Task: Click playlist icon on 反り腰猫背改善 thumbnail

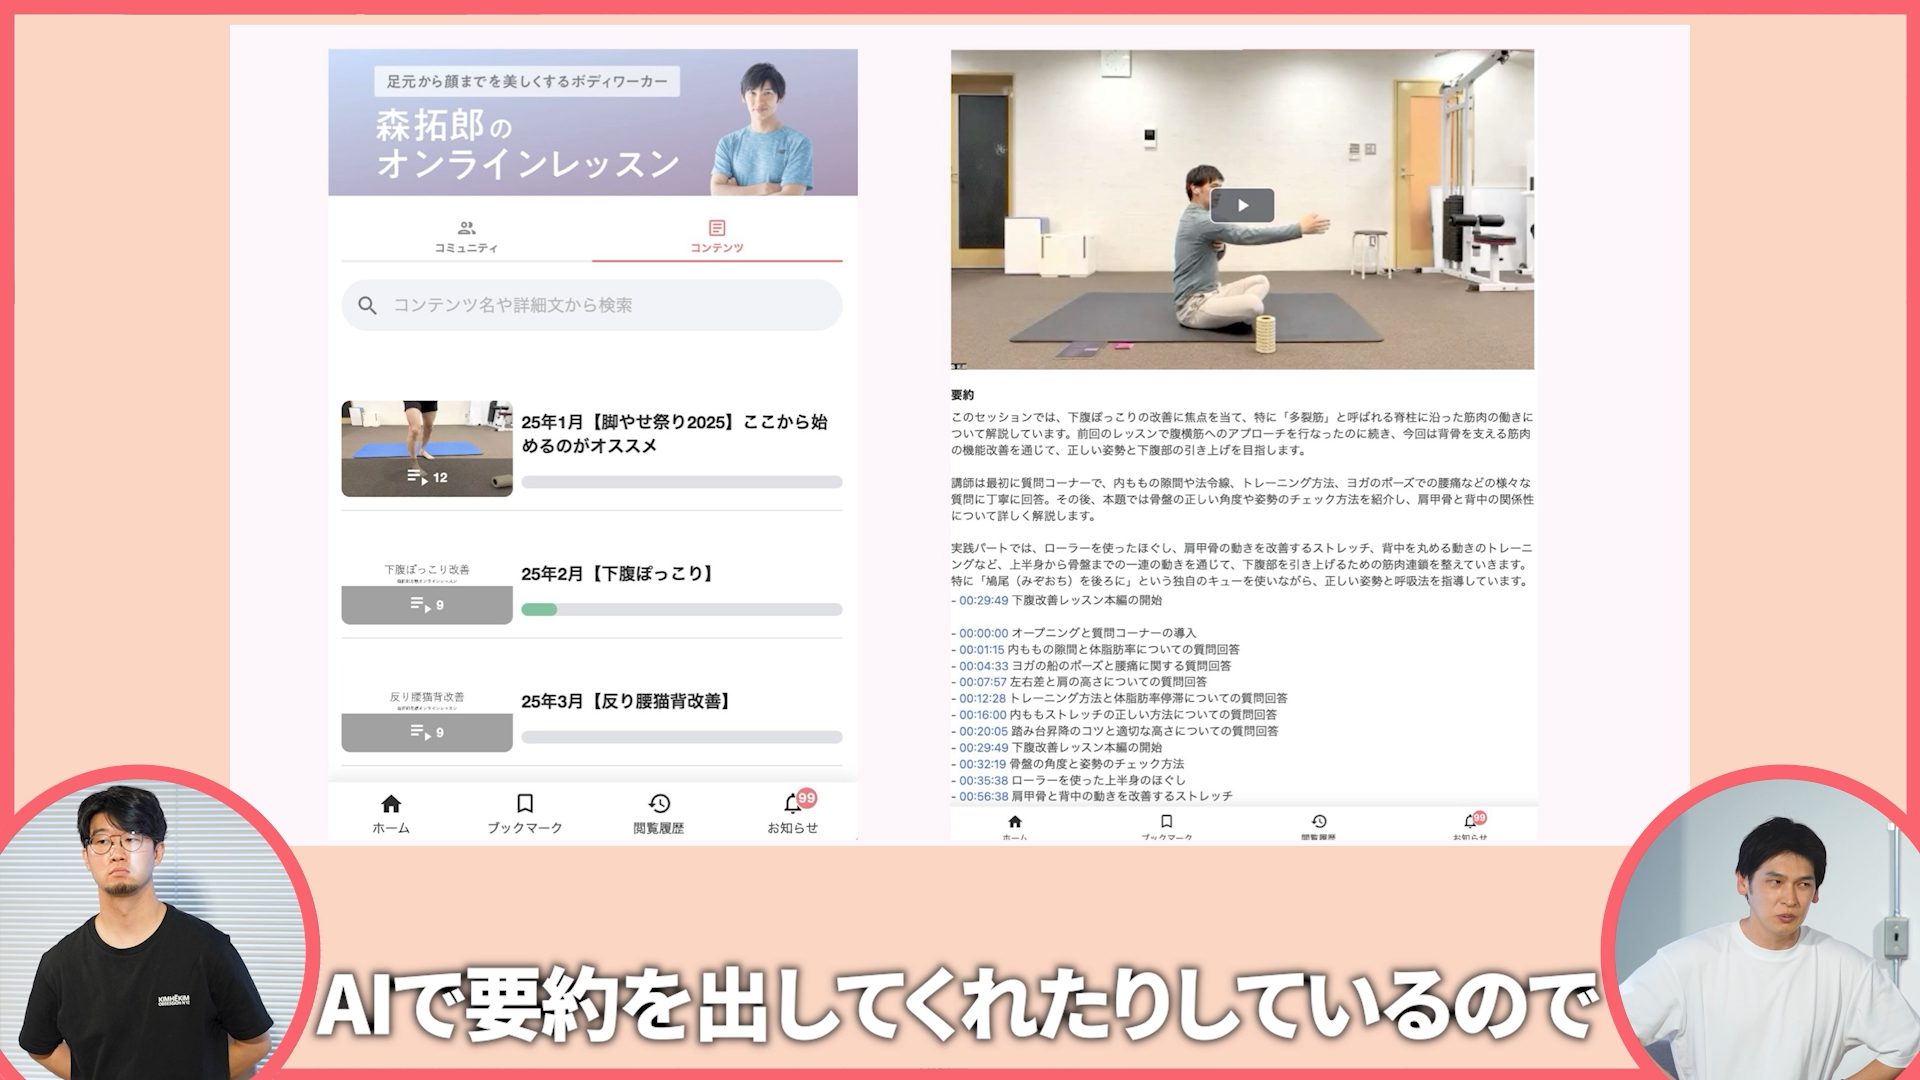Action: [x=420, y=732]
